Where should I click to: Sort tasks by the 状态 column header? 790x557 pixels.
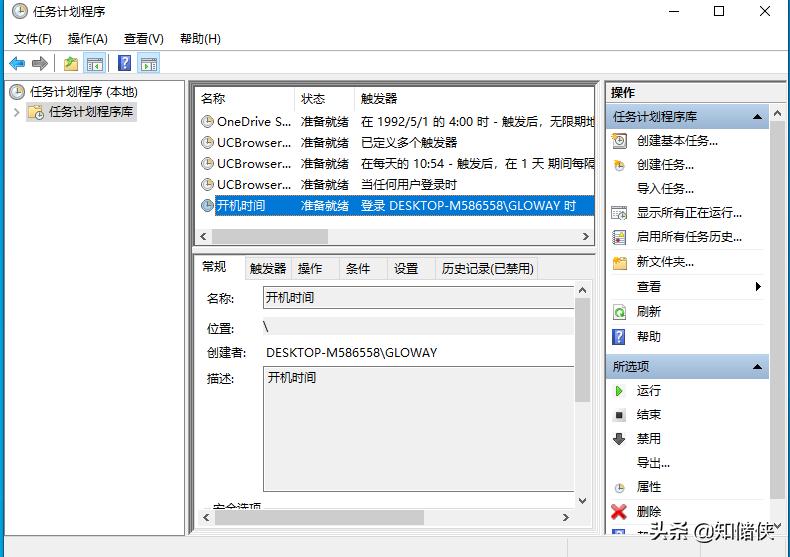[x=324, y=99]
